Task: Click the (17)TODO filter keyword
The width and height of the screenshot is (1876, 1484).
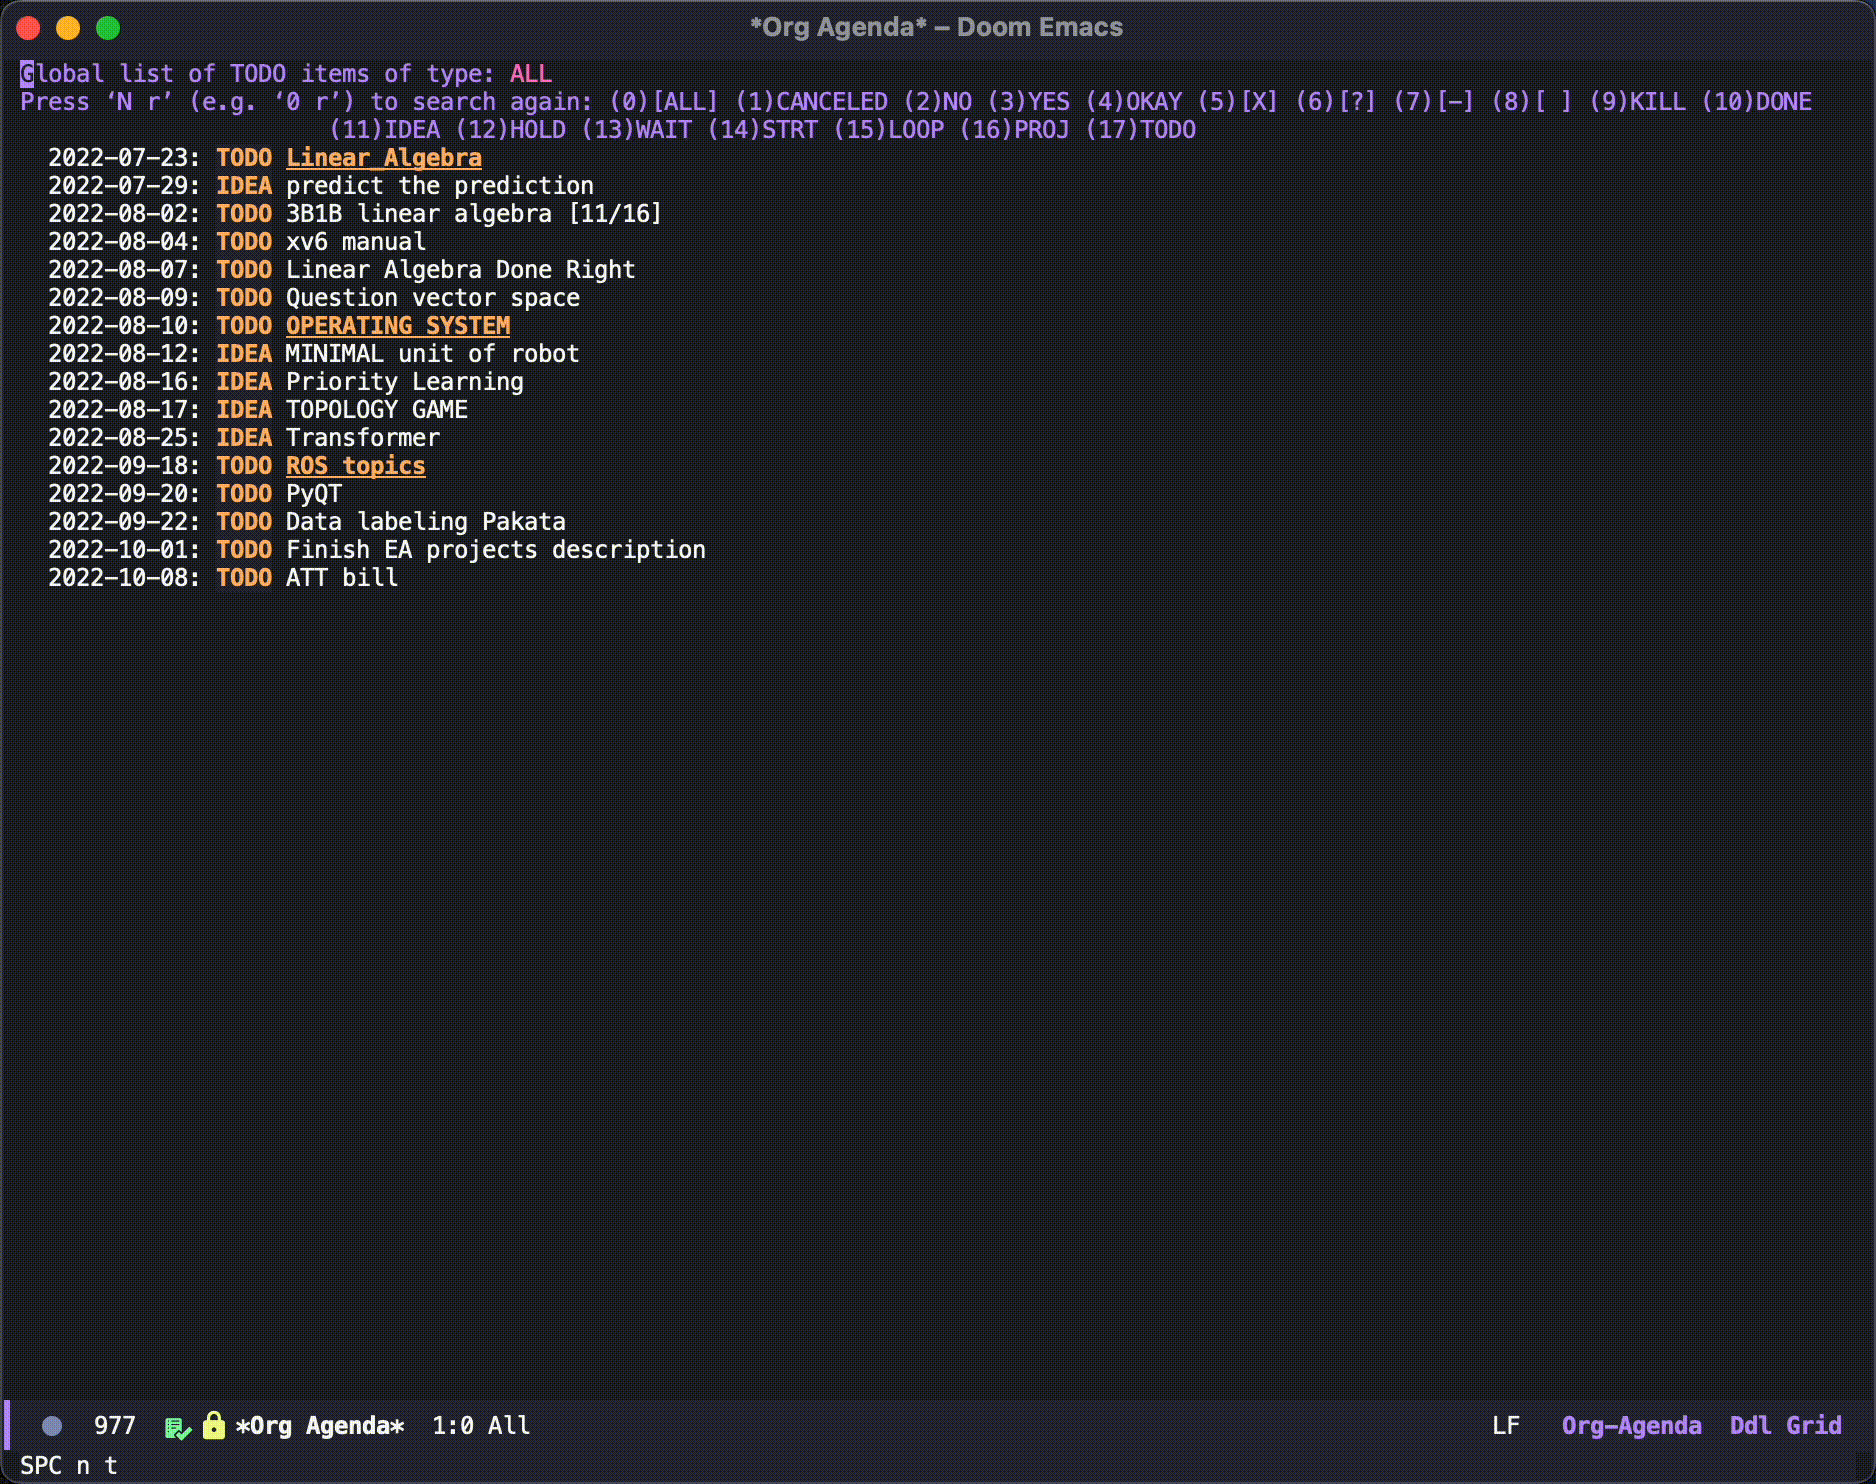Action: tap(1141, 130)
